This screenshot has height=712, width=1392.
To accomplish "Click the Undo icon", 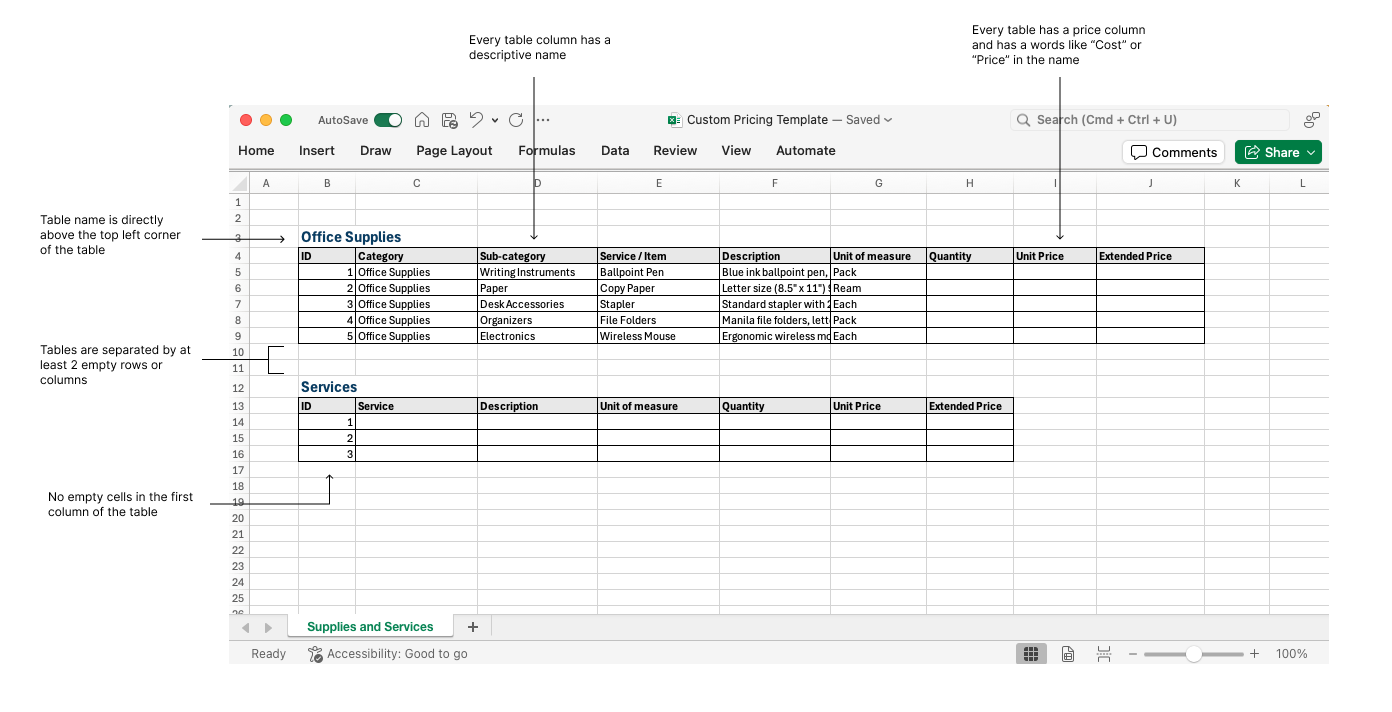I will (477, 119).
